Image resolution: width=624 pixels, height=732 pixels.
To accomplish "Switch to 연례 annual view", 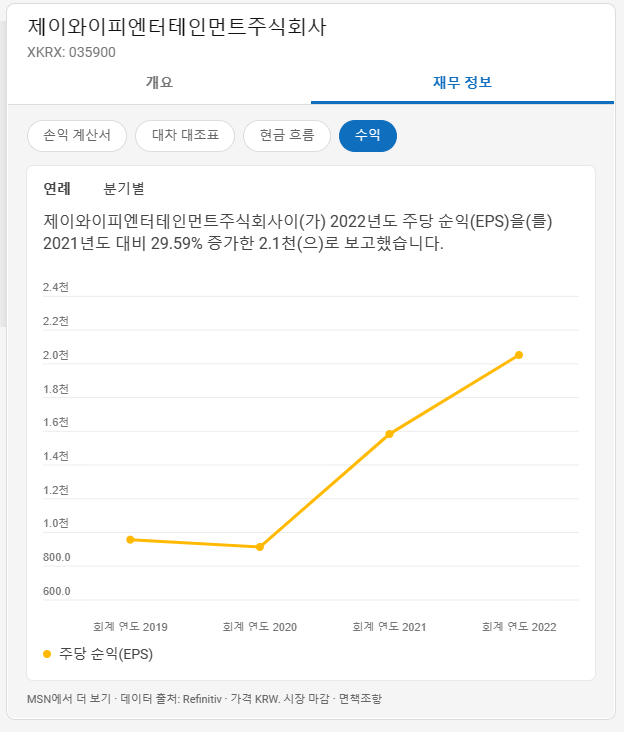I will [57, 189].
